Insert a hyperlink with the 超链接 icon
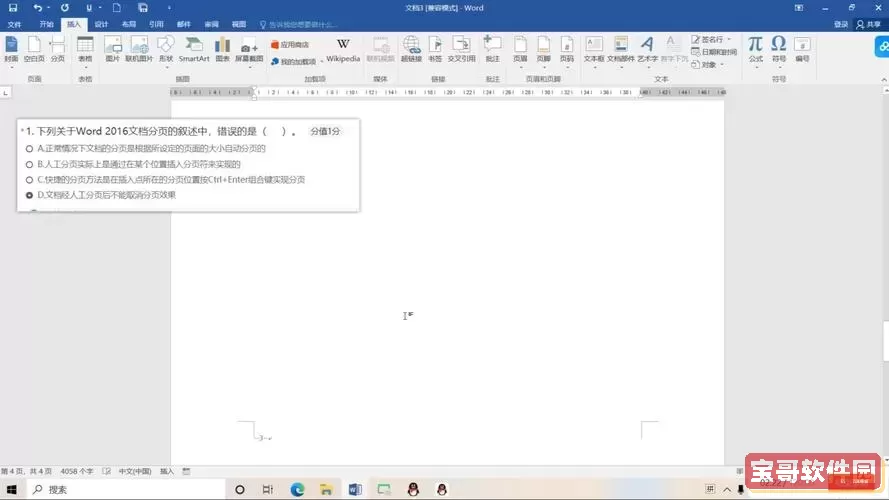This screenshot has height=500, width=889. pos(411,49)
